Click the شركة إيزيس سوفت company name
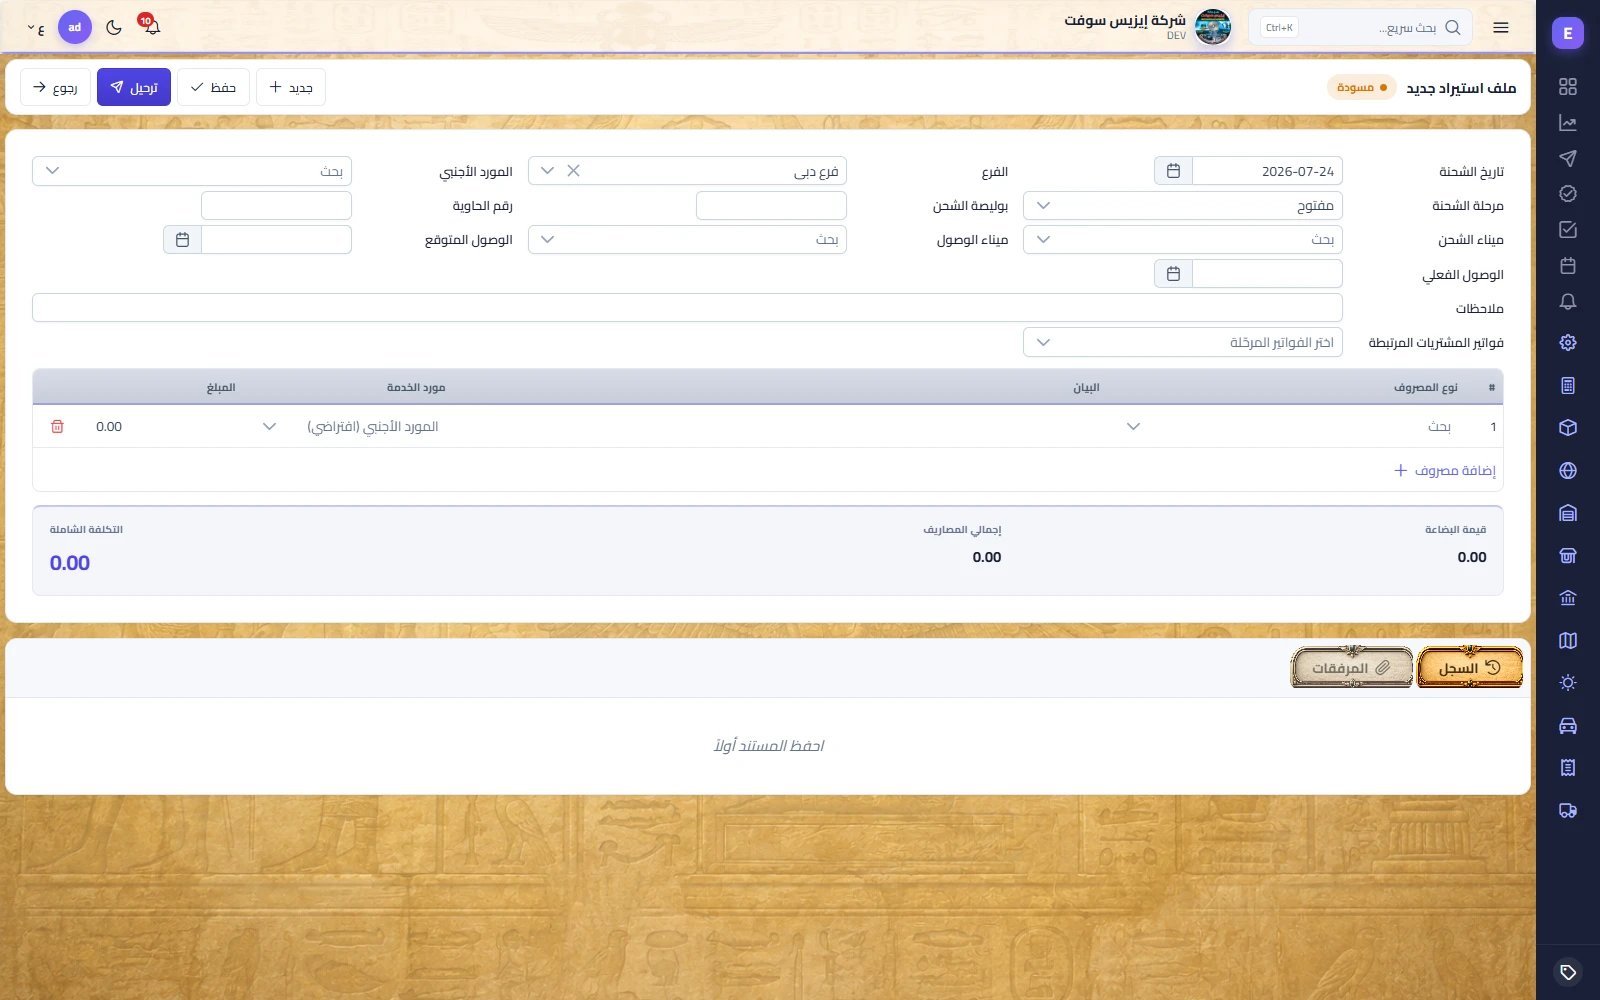Viewport: 1600px width, 1000px height. click(x=1124, y=20)
